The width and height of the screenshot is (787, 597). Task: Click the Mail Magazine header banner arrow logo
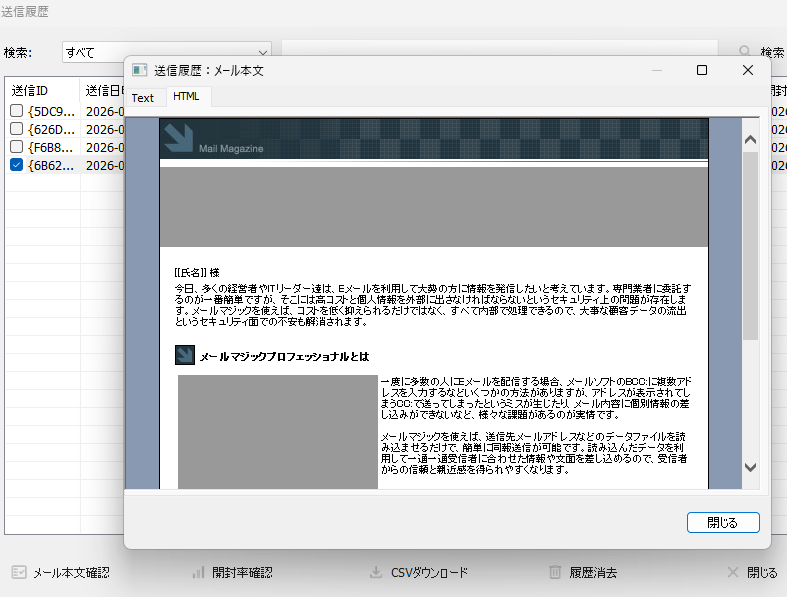pos(179,137)
